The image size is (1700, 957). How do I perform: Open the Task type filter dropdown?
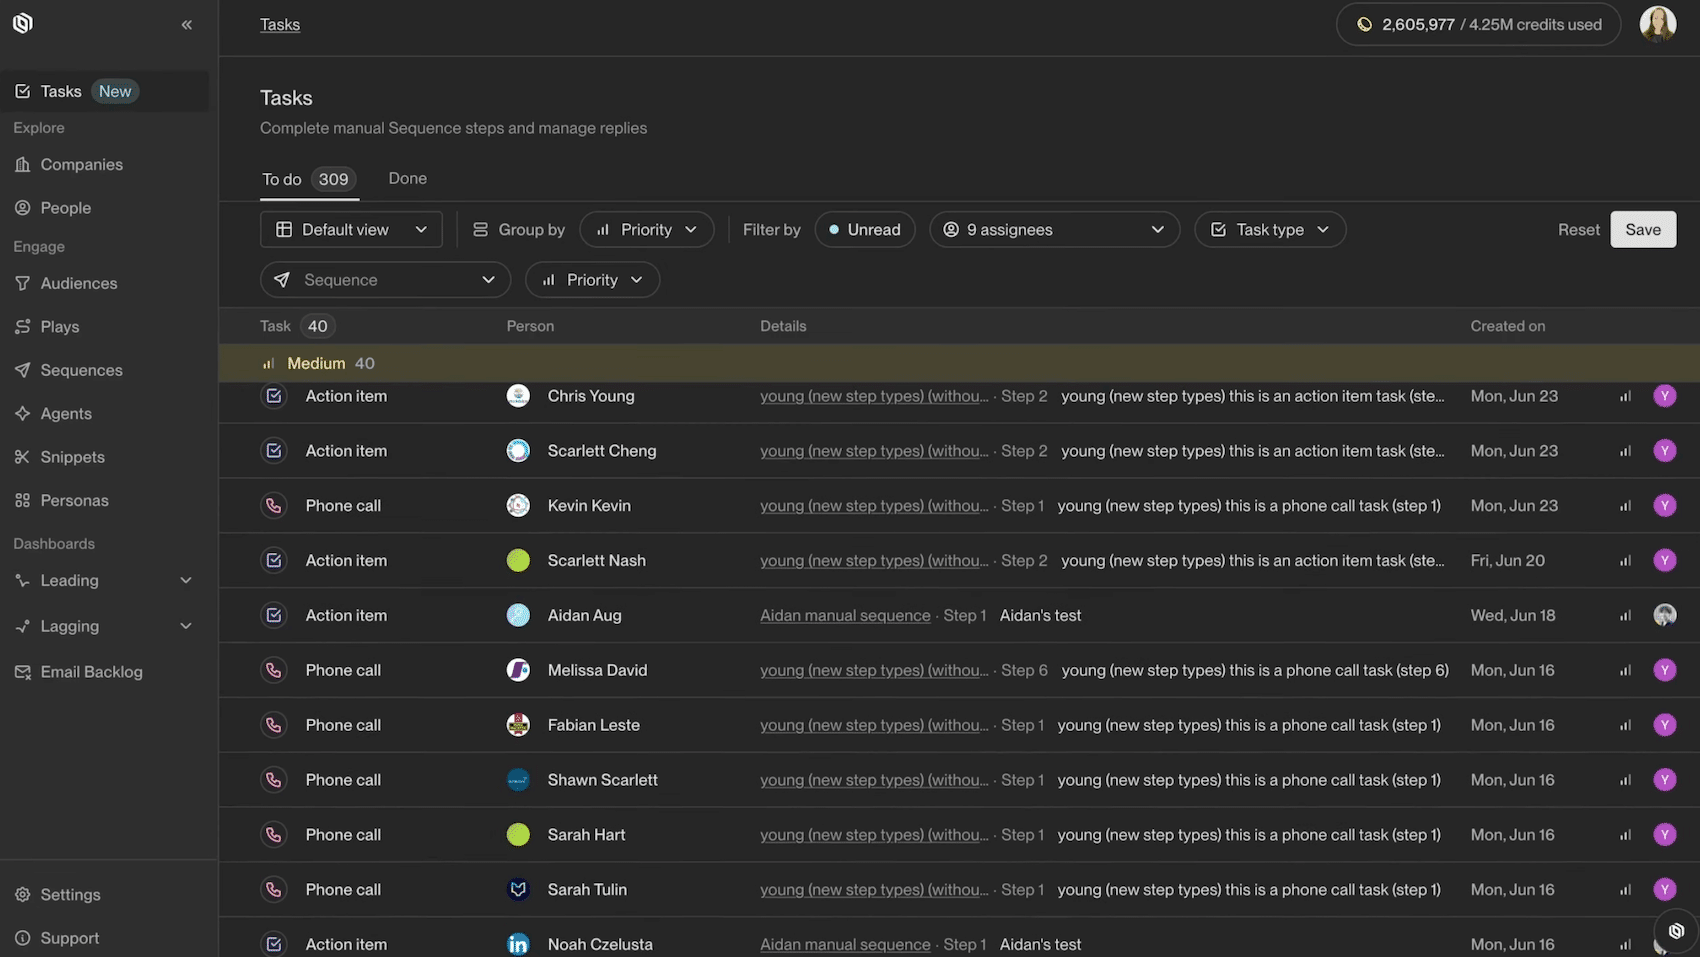click(1269, 230)
